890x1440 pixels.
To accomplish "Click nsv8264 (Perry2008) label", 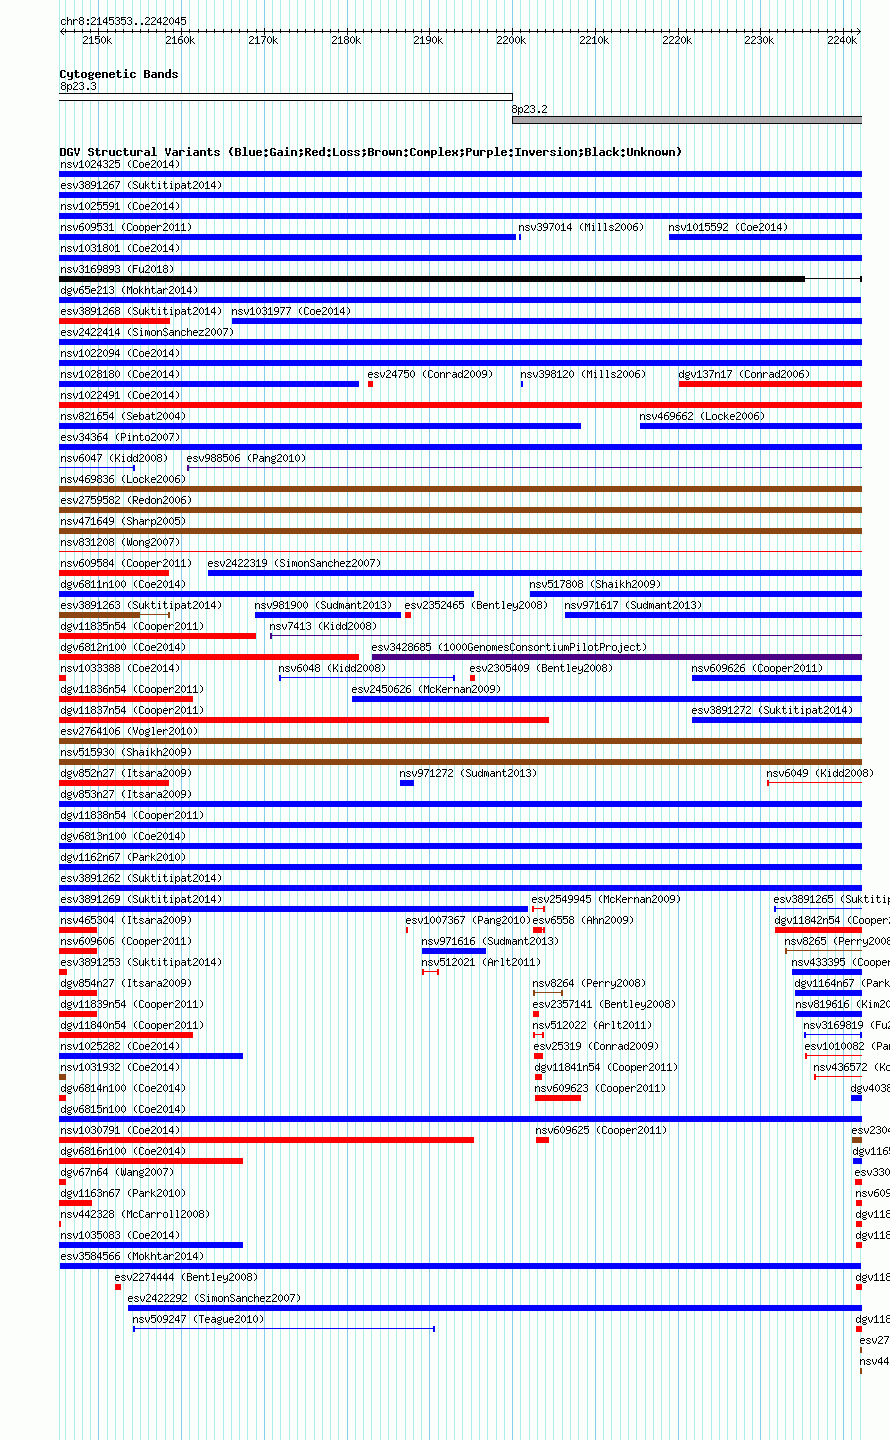I will coord(590,983).
